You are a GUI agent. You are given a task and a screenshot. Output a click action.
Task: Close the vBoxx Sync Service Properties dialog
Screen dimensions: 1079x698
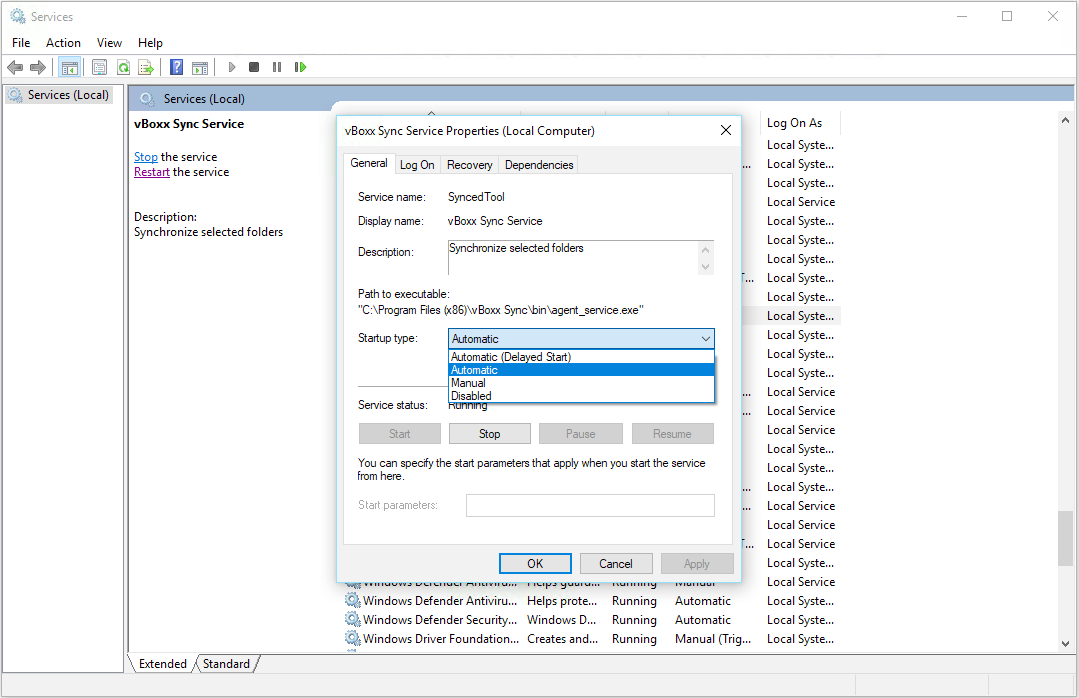tap(725, 130)
